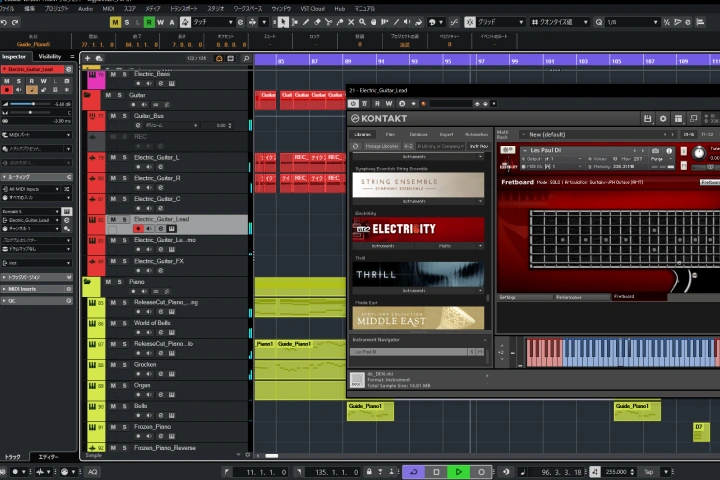This screenshot has width=720, height=480.
Task: Click the Redo arrow in the toolbar
Action: 15,22
